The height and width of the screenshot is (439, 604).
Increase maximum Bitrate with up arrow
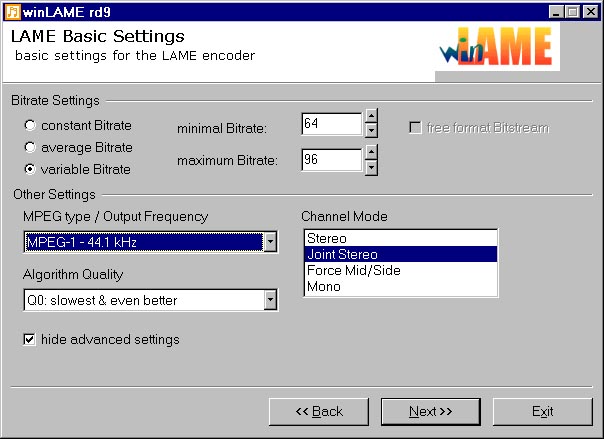pyautogui.click(x=371, y=152)
